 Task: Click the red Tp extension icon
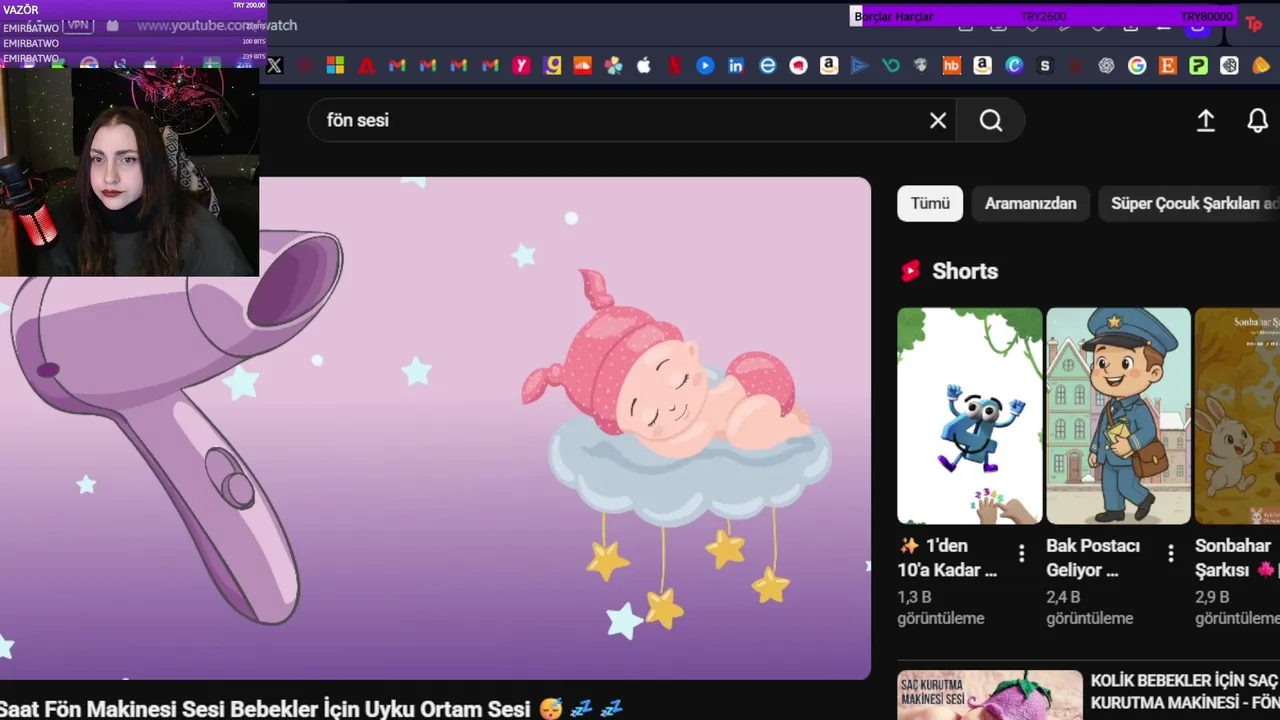(1253, 25)
